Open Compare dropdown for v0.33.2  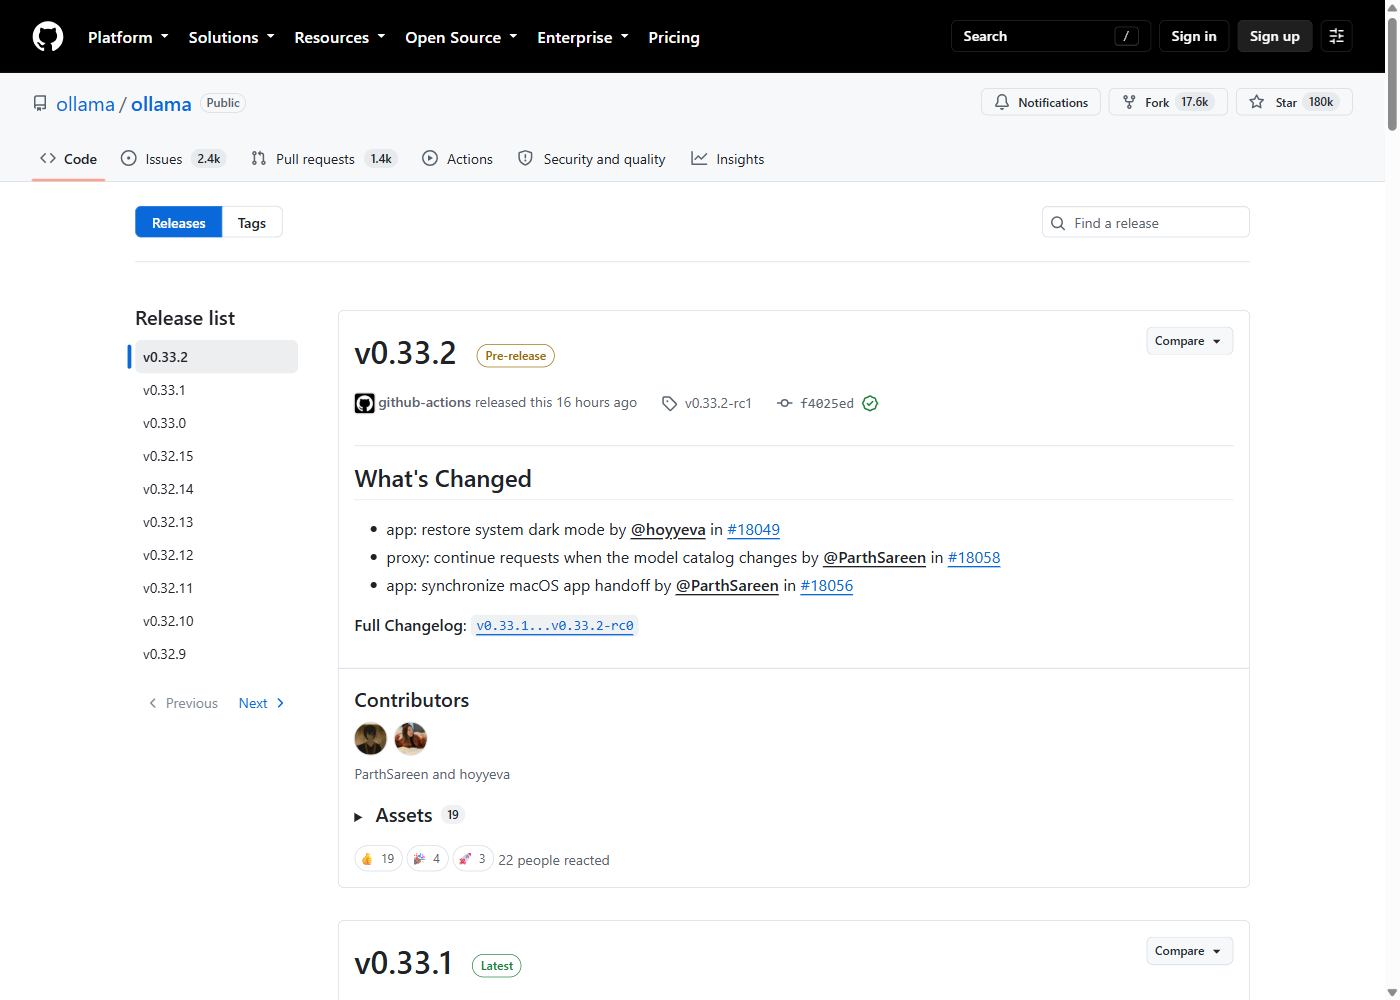1189,341
